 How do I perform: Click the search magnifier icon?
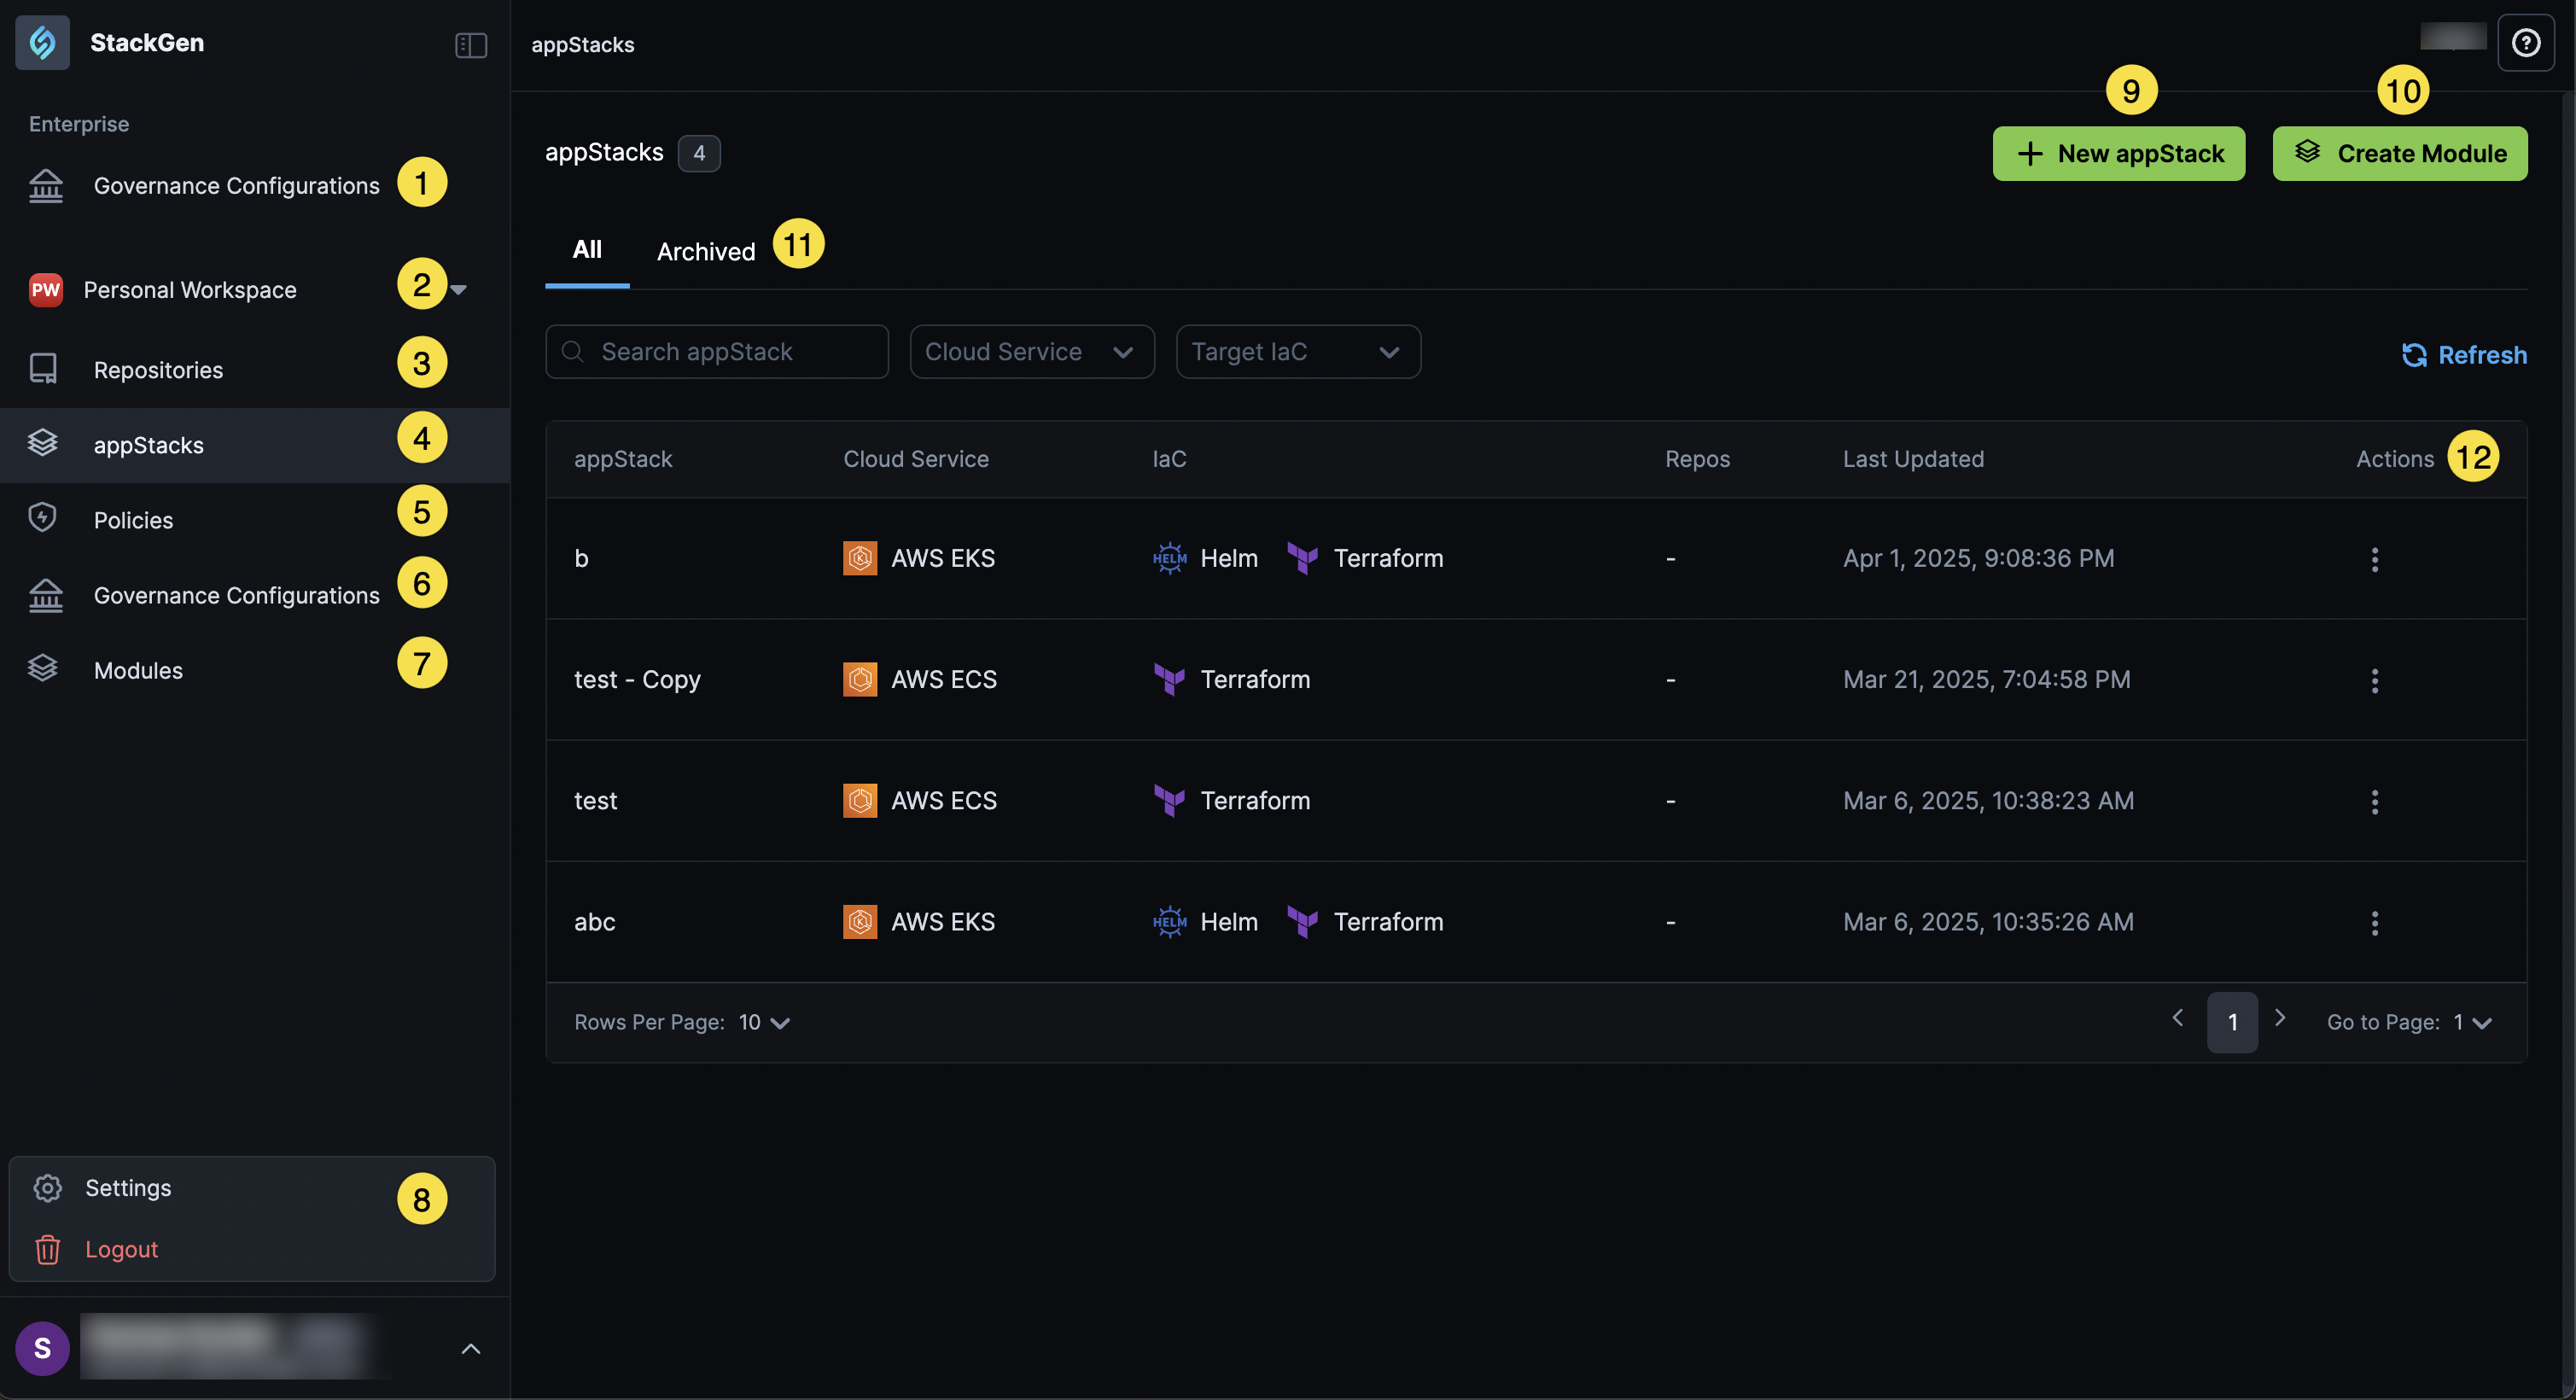click(x=573, y=352)
